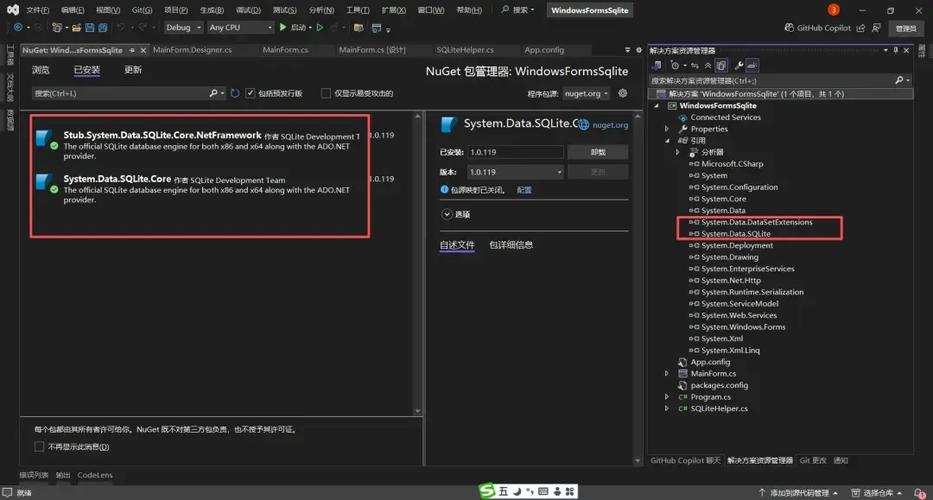The width and height of the screenshot is (933, 500).
Task: Open the 包详细信息 package details tab
Action: click(511, 245)
